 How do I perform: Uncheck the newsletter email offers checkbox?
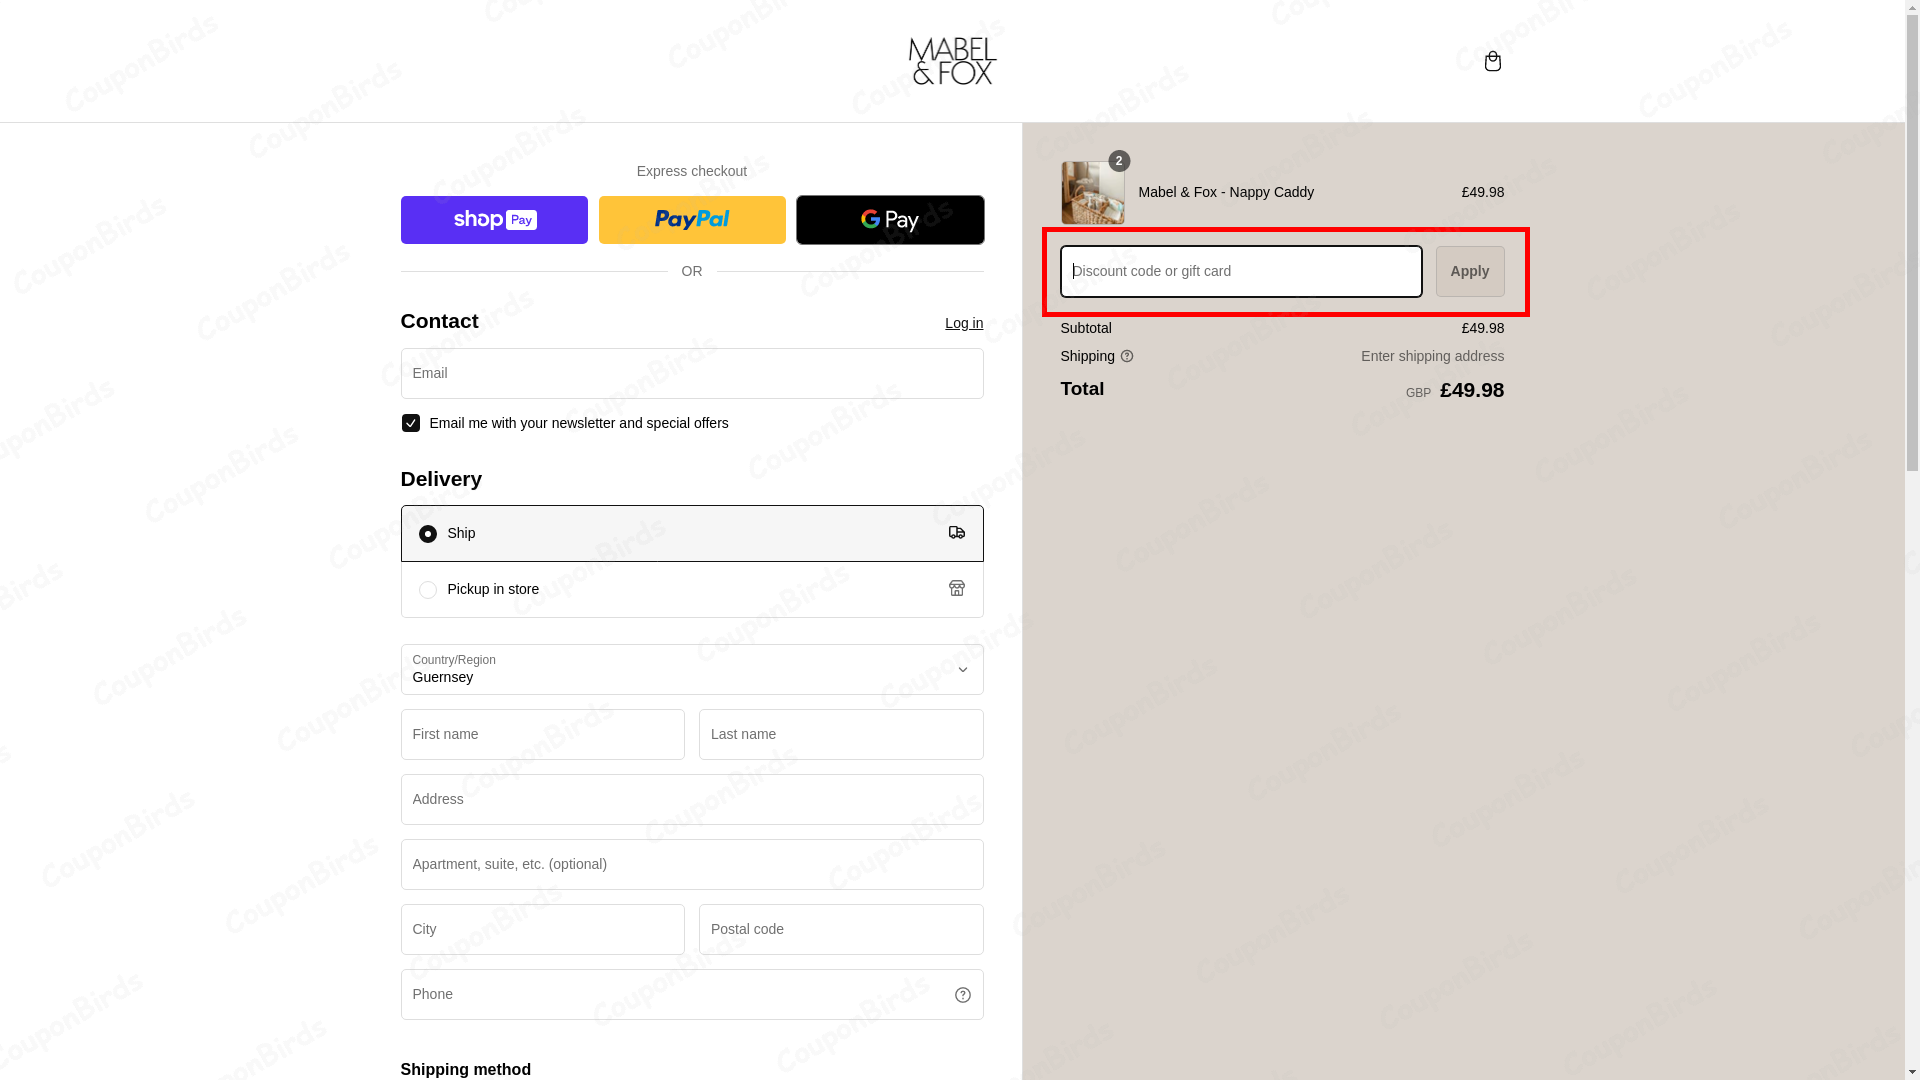[411, 423]
